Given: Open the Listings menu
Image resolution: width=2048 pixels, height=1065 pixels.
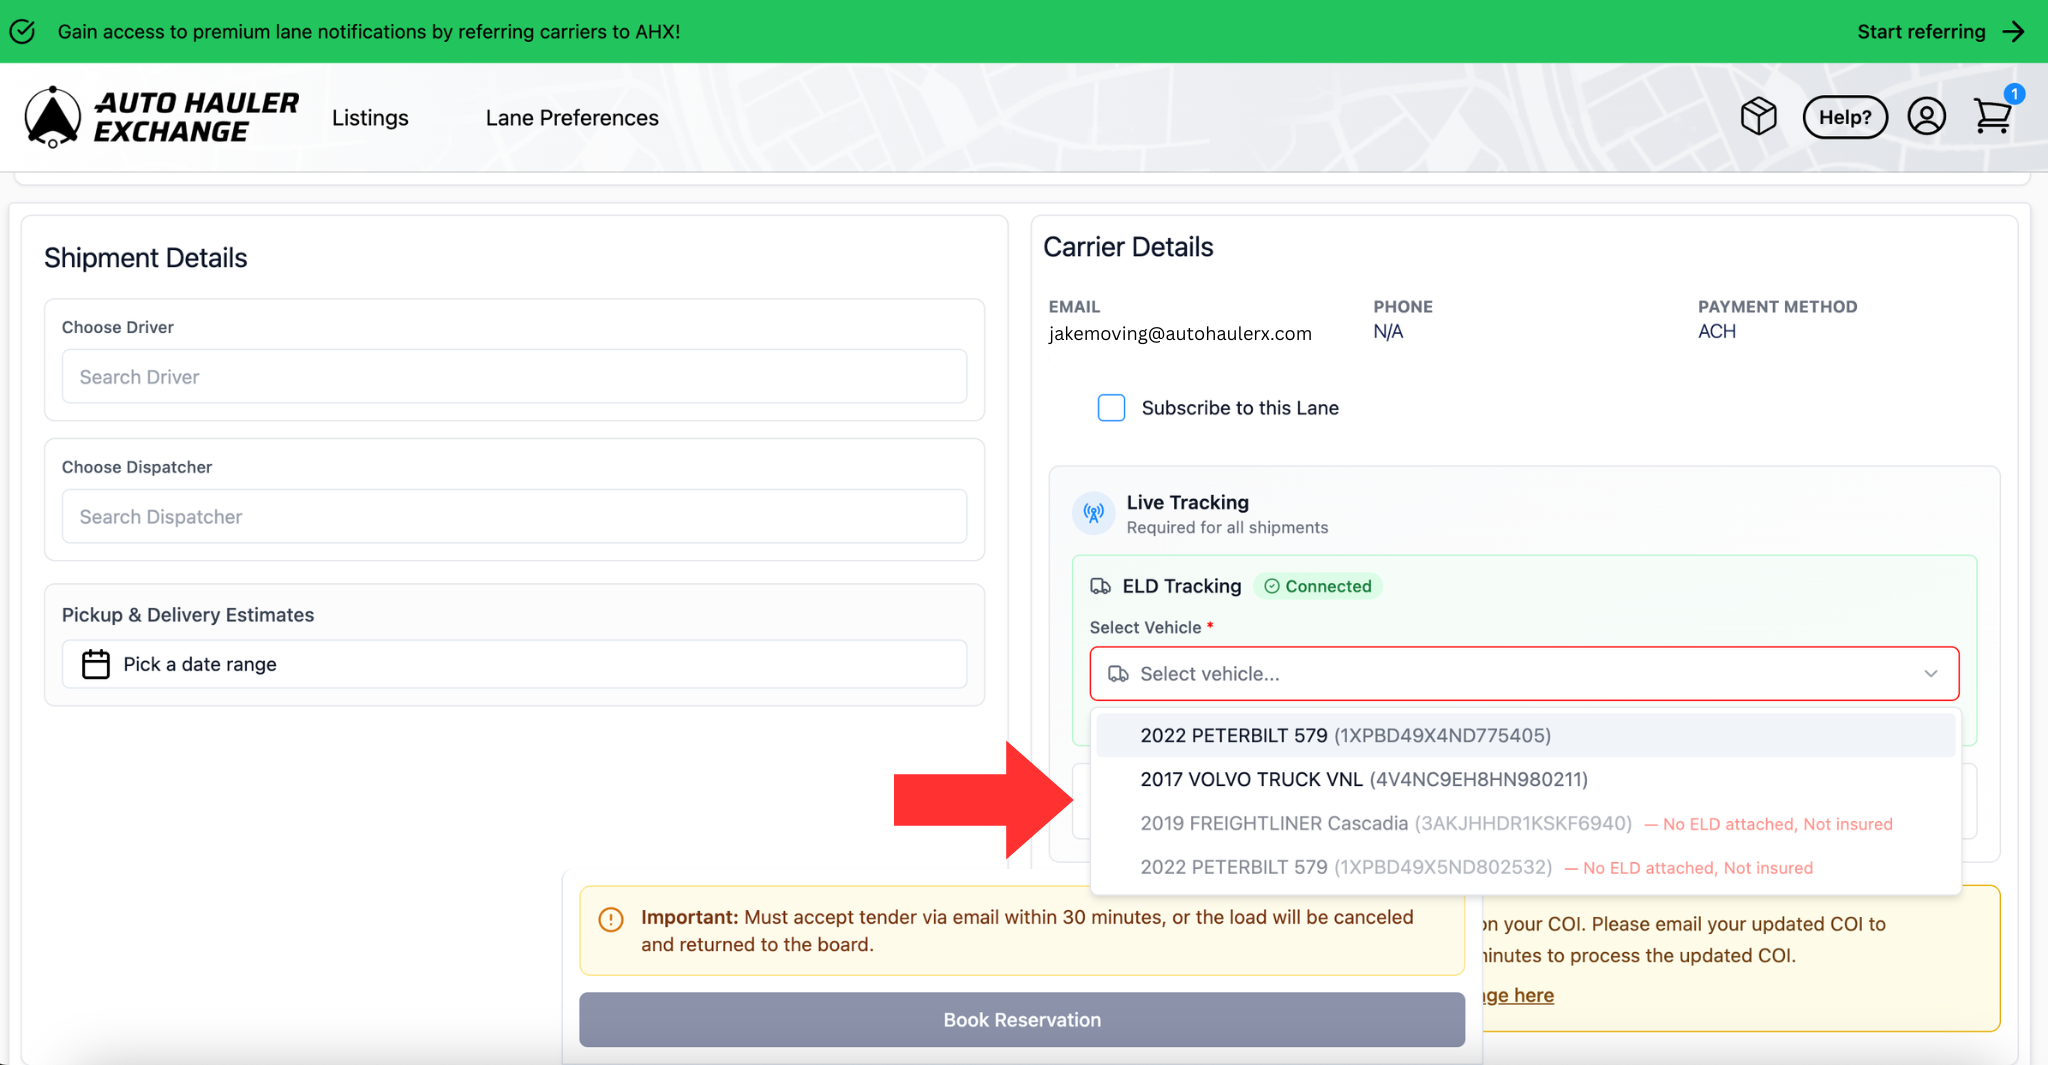Looking at the screenshot, I should click(370, 118).
